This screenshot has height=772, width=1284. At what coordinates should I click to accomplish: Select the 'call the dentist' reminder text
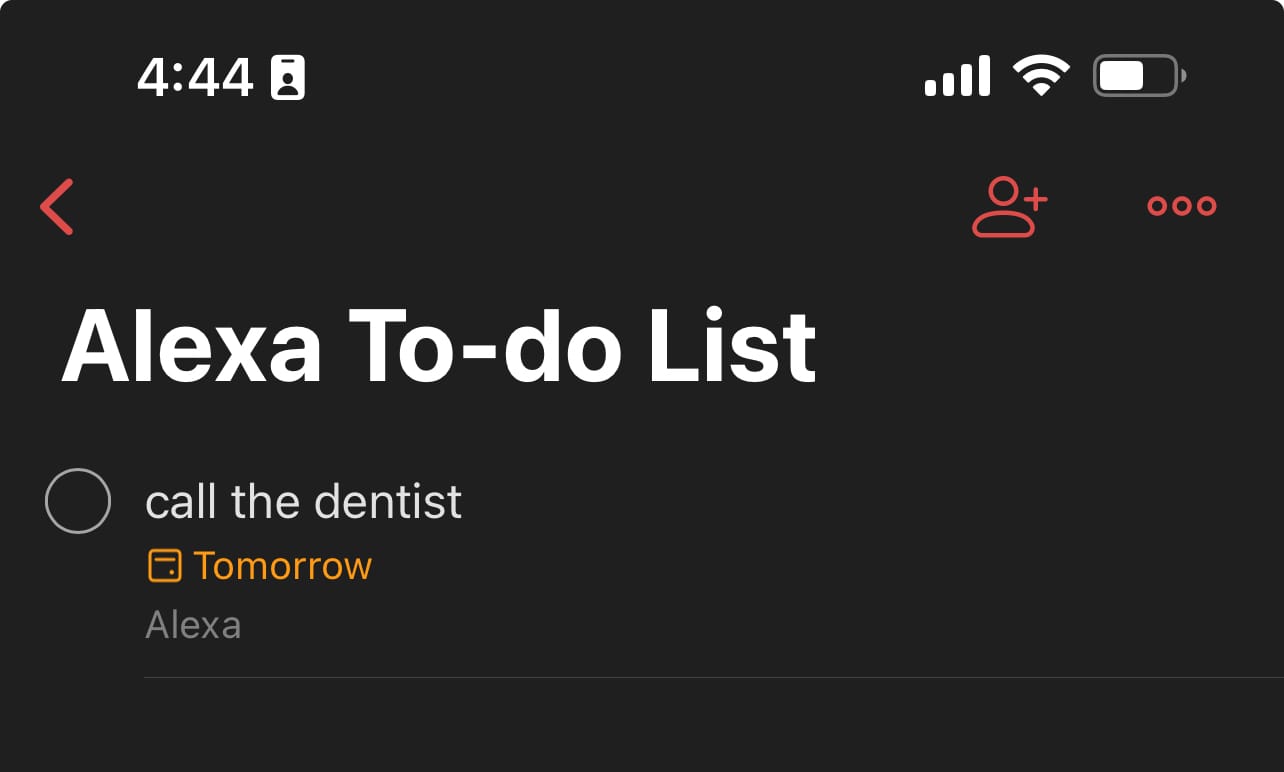[x=304, y=500]
